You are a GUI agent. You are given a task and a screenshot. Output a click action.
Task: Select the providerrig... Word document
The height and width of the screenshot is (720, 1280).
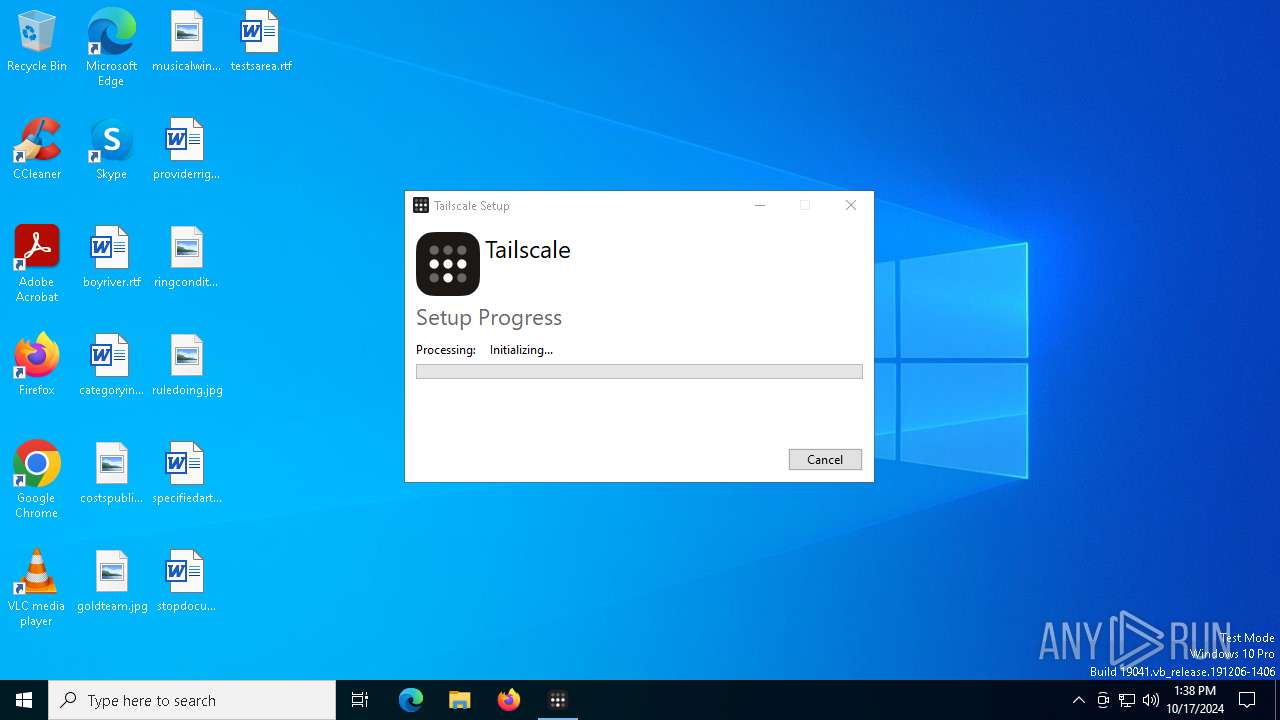(186, 150)
